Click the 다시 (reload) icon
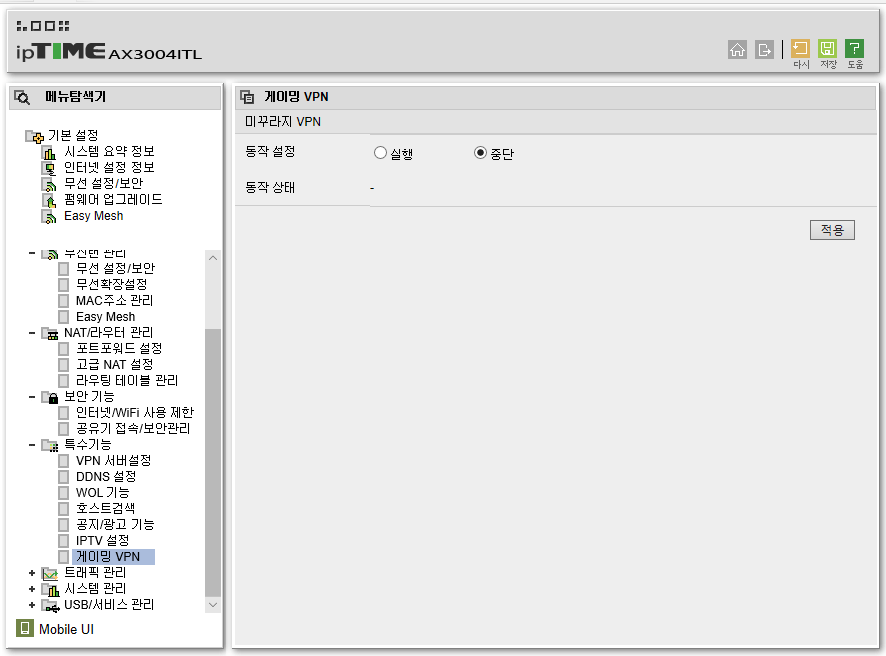 click(x=801, y=49)
